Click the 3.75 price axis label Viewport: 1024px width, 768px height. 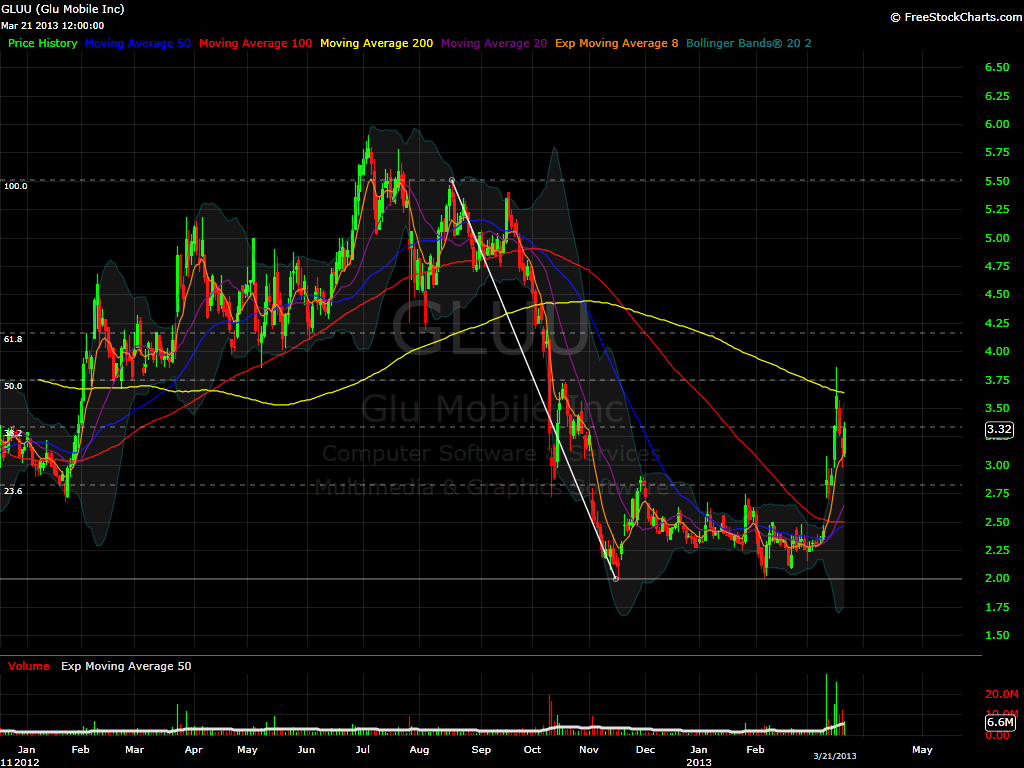(997, 380)
